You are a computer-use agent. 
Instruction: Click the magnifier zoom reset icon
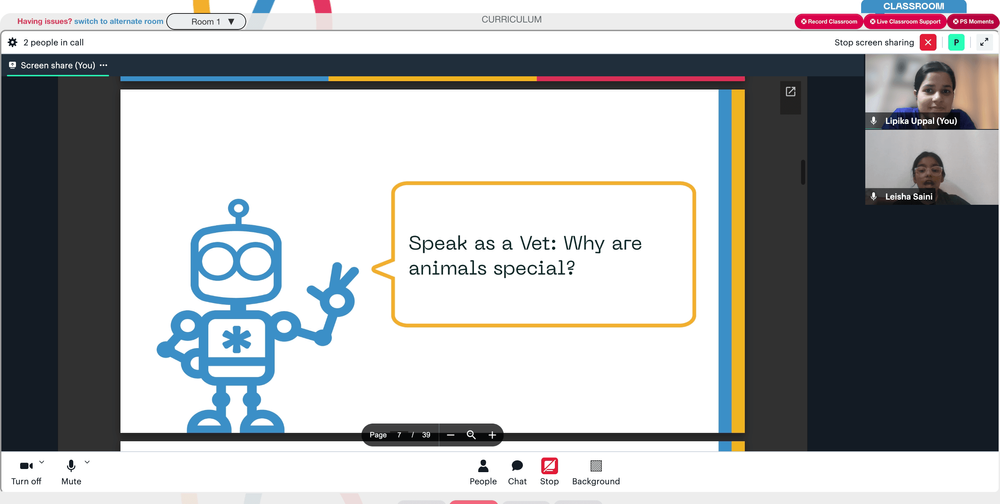[471, 435]
